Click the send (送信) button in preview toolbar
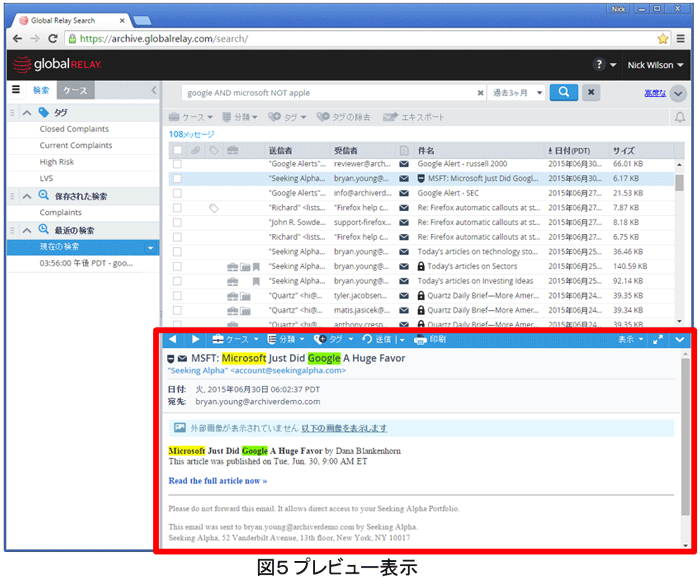This screenshot has height=578, width=700. [x=377, y=339]
